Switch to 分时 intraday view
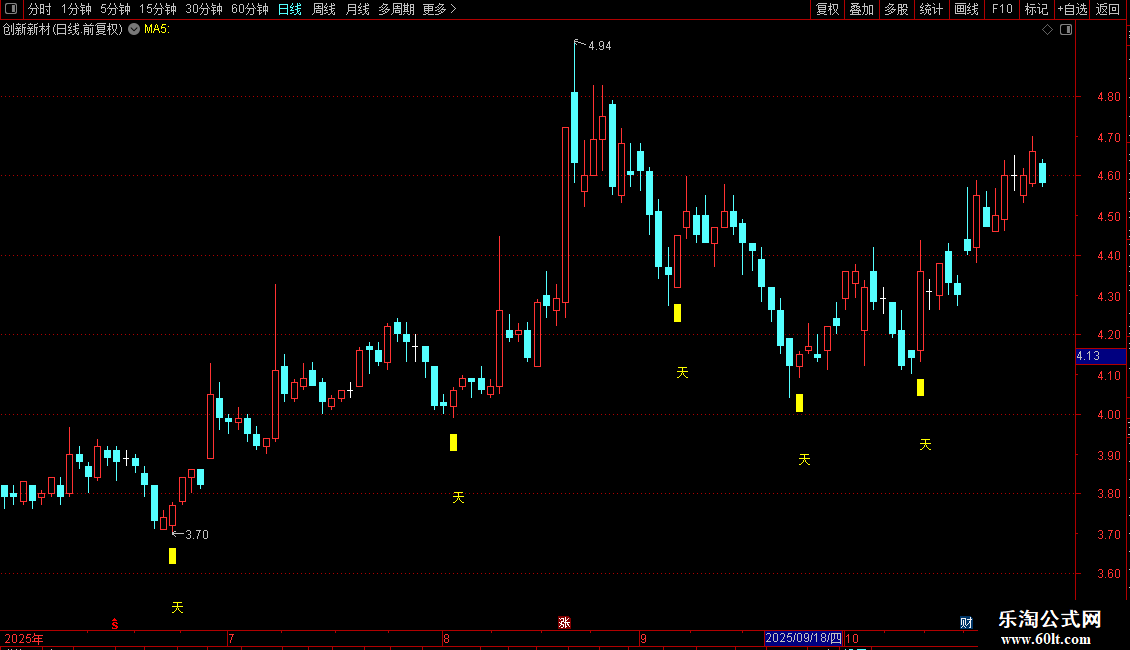This screenshot has height=650, width=1130. tap(40, 9)
